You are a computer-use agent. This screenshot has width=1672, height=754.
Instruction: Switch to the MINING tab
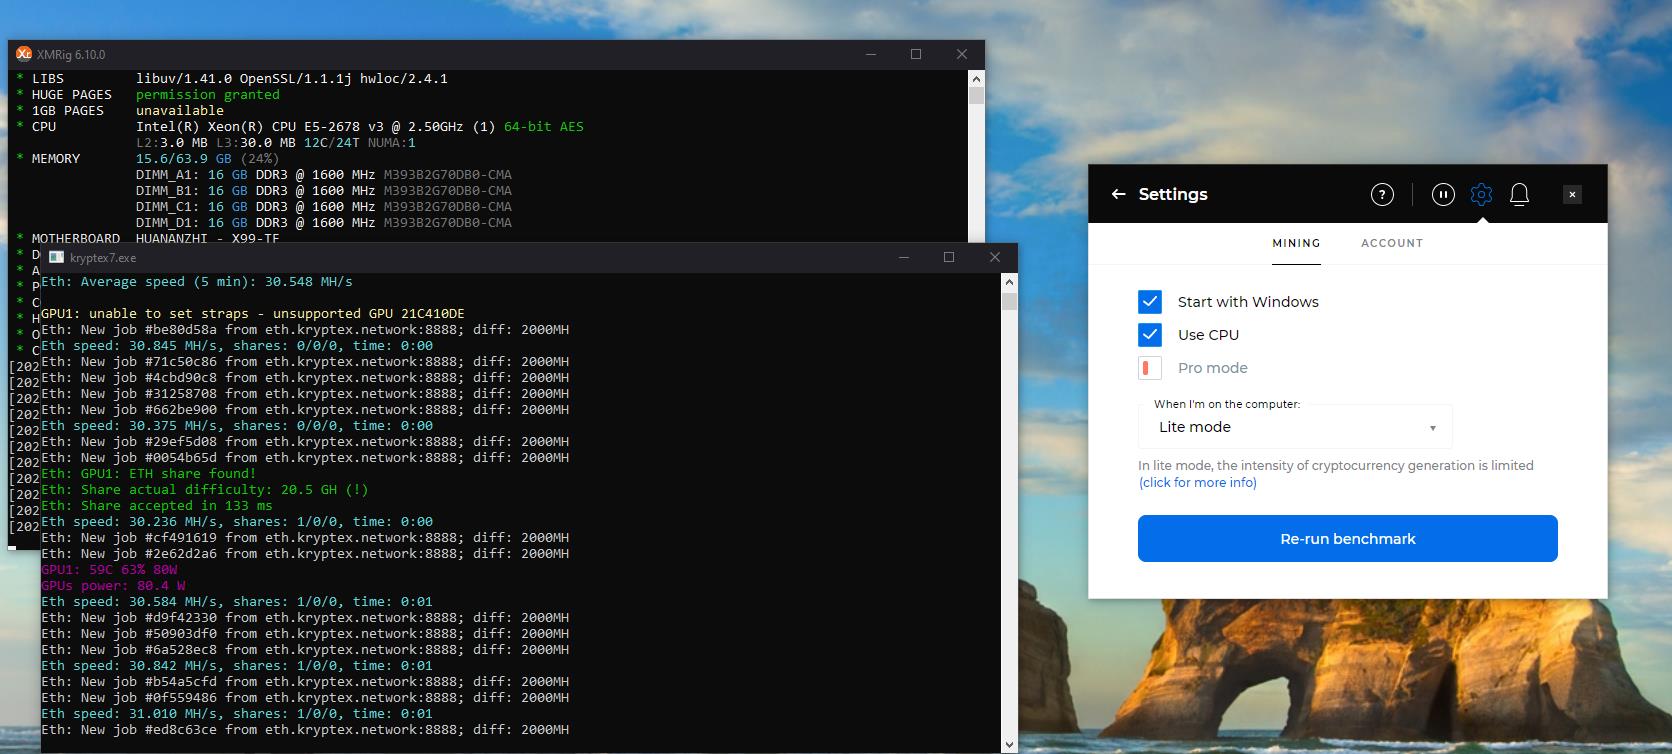(1296, 243)
